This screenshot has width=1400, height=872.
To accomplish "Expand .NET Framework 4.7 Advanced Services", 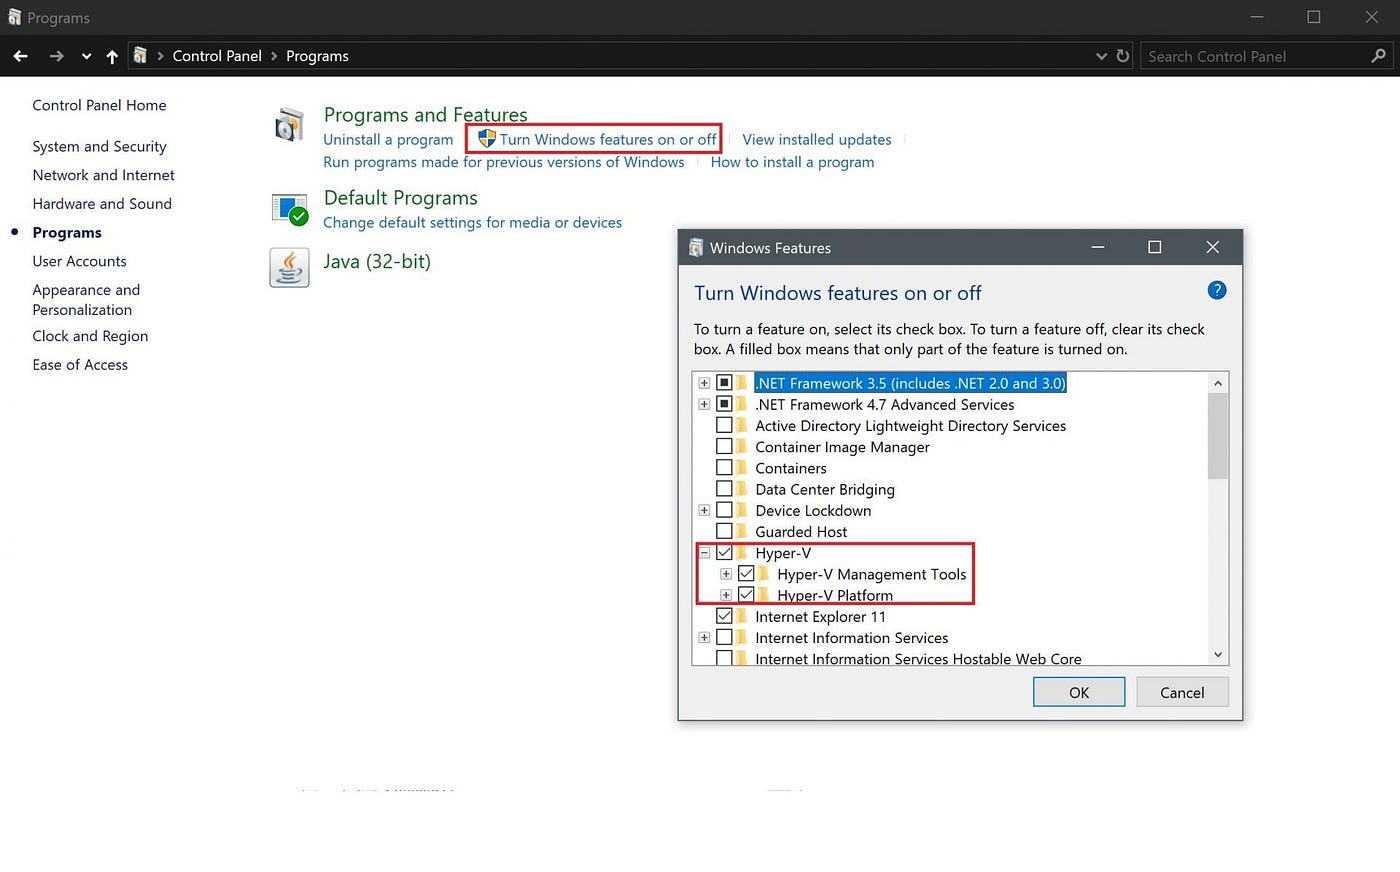I will tap(704, 404).
